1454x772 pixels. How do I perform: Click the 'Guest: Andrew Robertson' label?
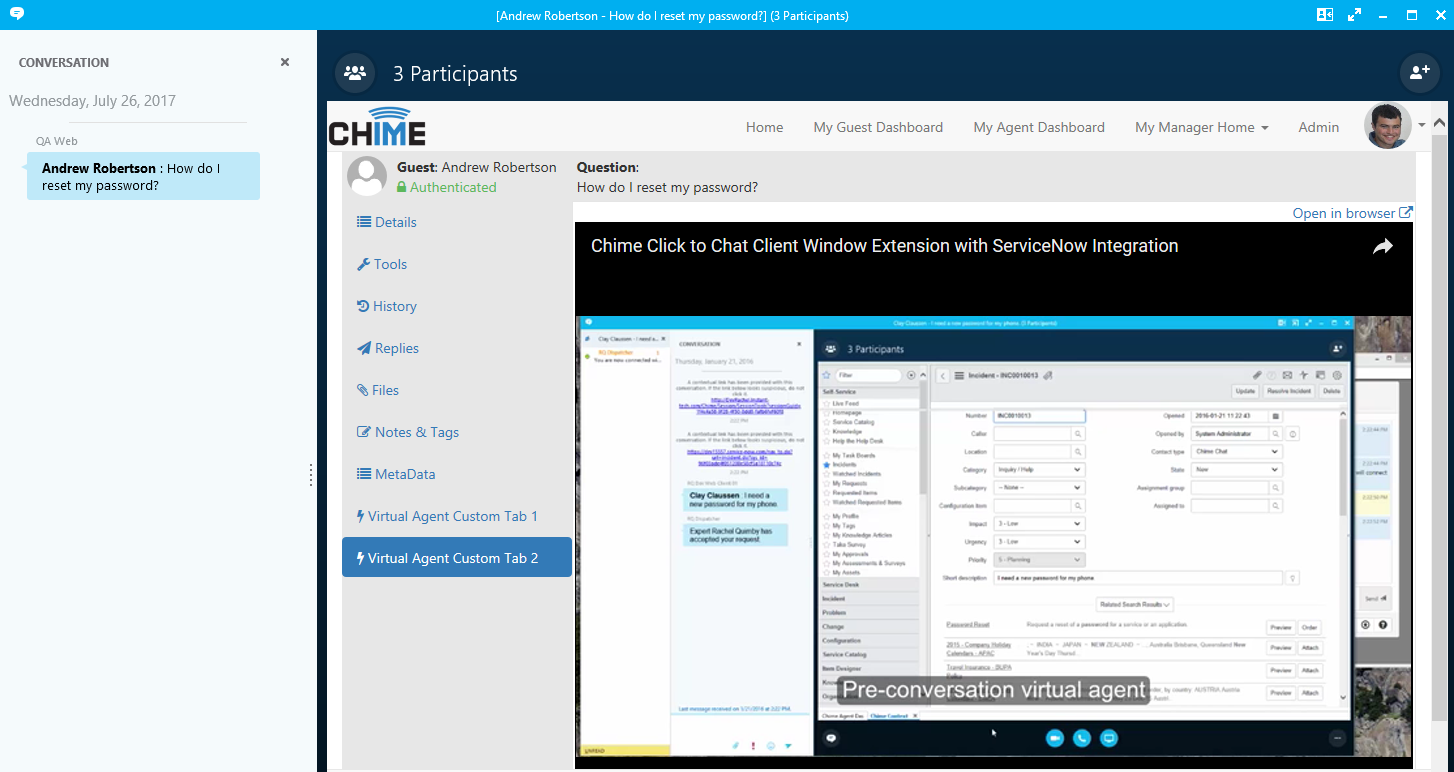477,167
